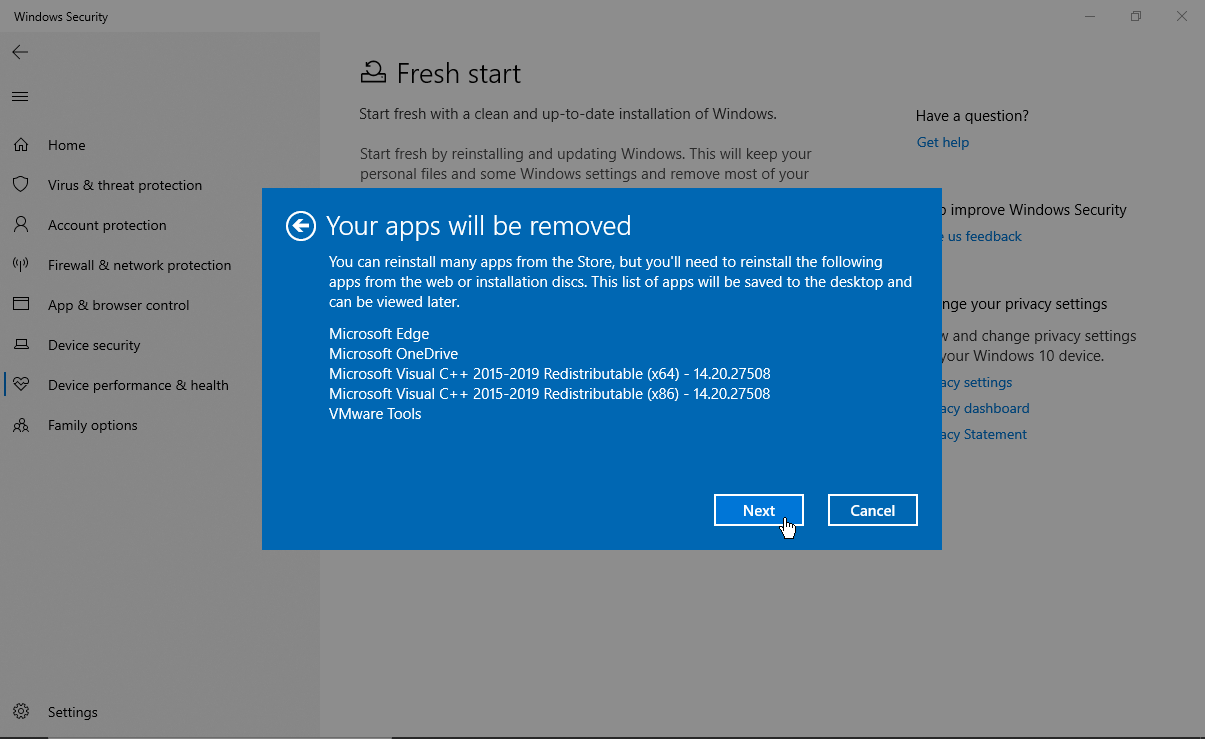This screenshot has width=1205, height=739.
Task: Click the Family options people icon
Action: point(21,425)
